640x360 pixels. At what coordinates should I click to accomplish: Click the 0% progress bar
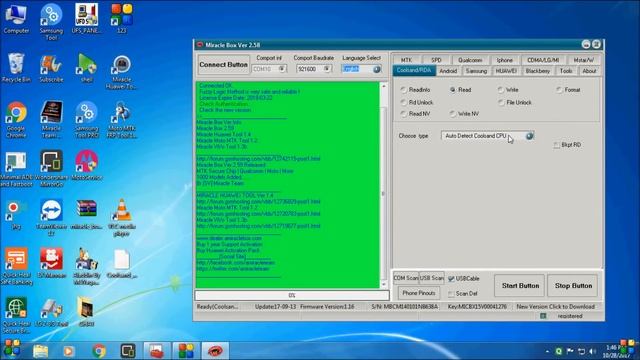[x=292, y=295]
